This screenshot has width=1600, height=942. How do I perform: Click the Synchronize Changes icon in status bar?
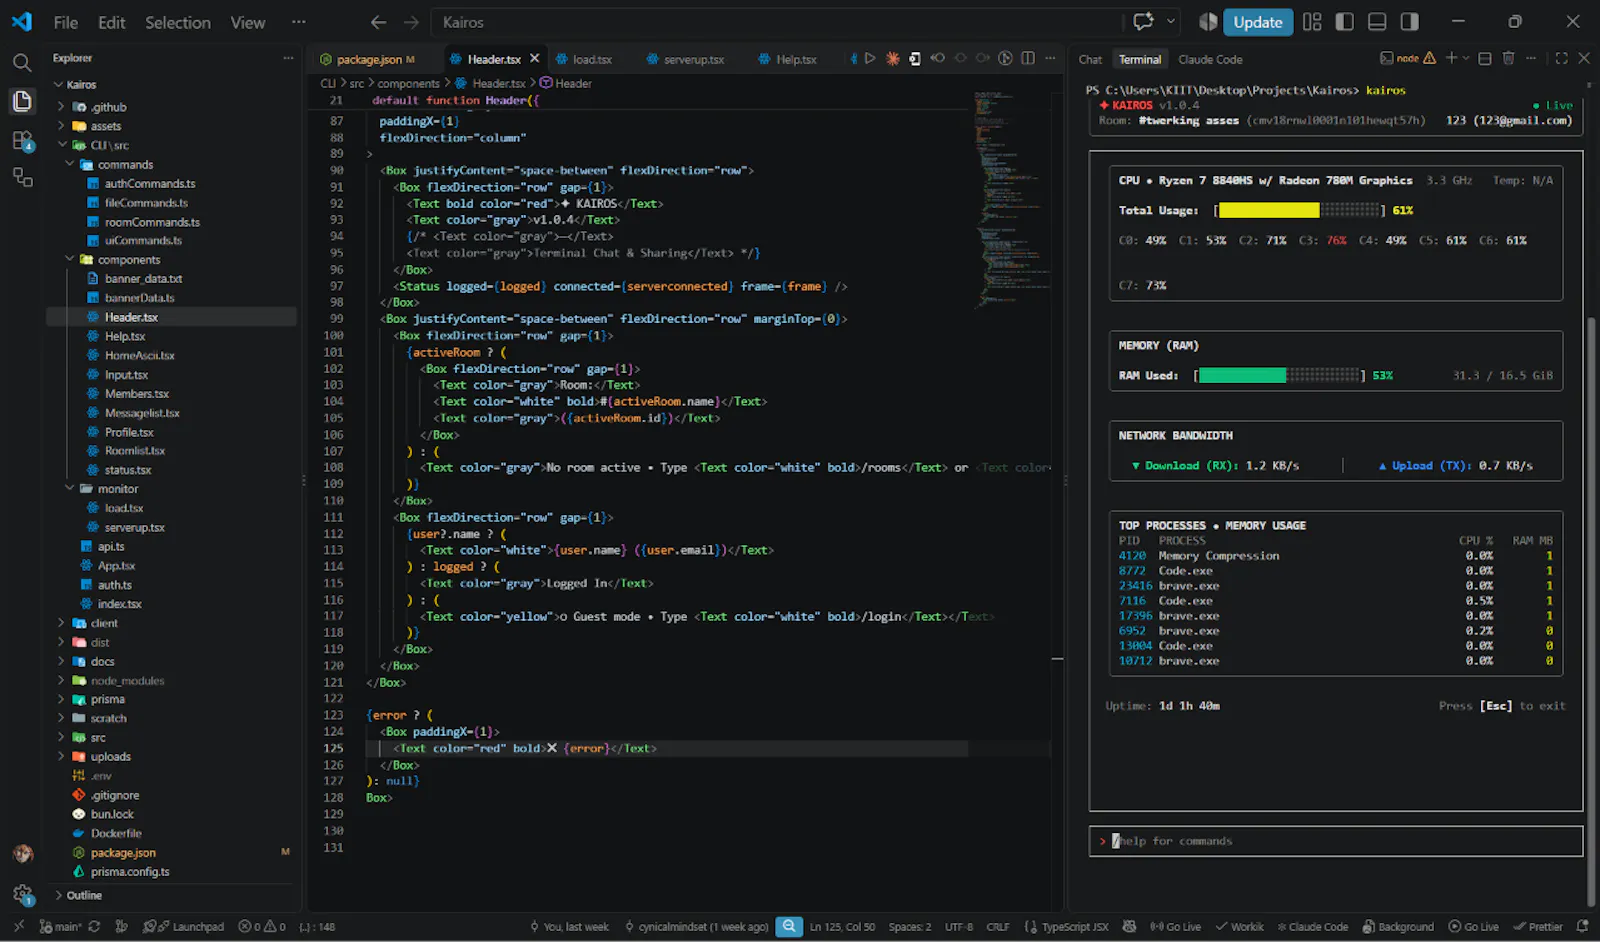pos(94,927)
